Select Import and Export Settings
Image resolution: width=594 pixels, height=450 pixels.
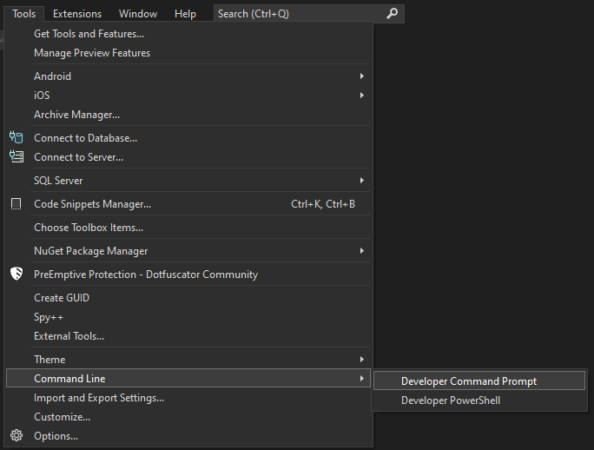(x=188, y=398)
